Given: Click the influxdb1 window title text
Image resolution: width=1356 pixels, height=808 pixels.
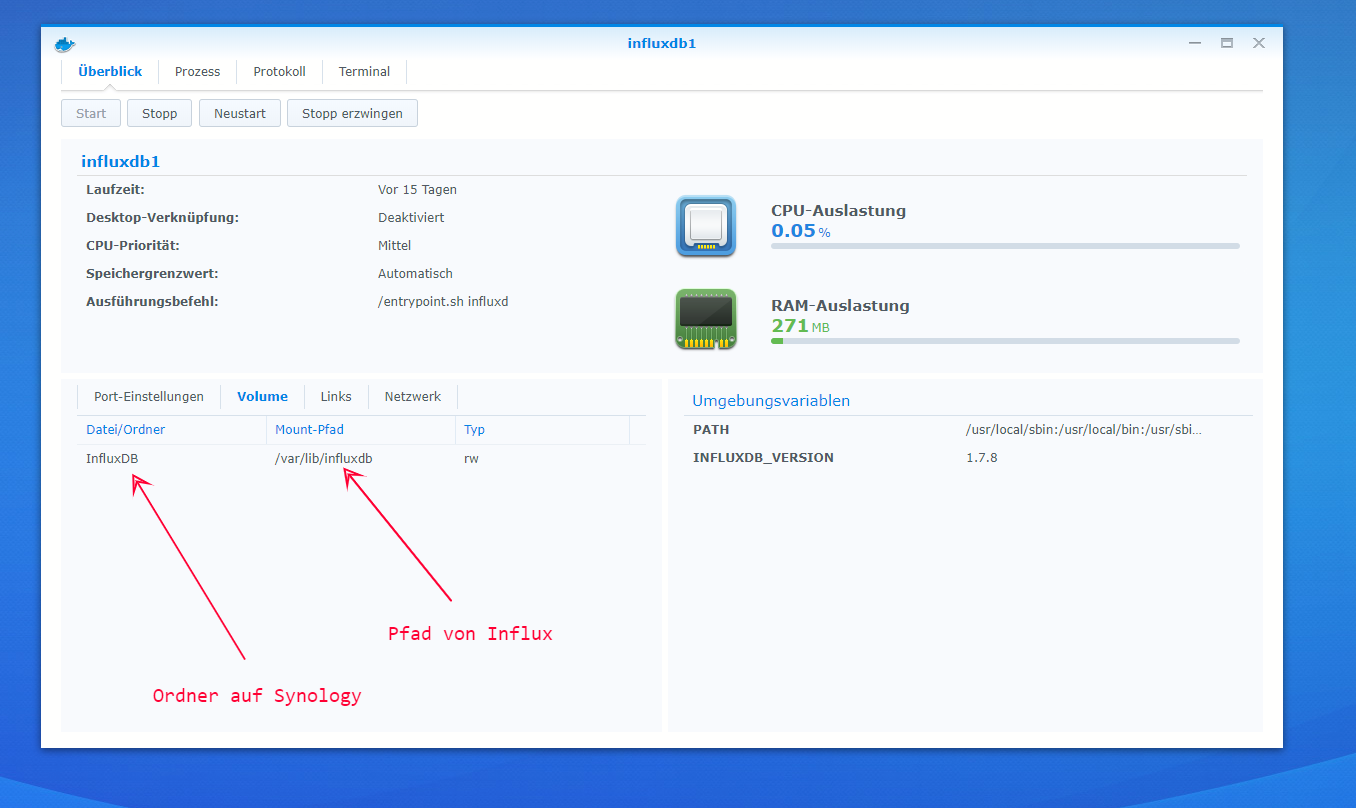Looking at the screenshot, I should [x=661, y=44].
